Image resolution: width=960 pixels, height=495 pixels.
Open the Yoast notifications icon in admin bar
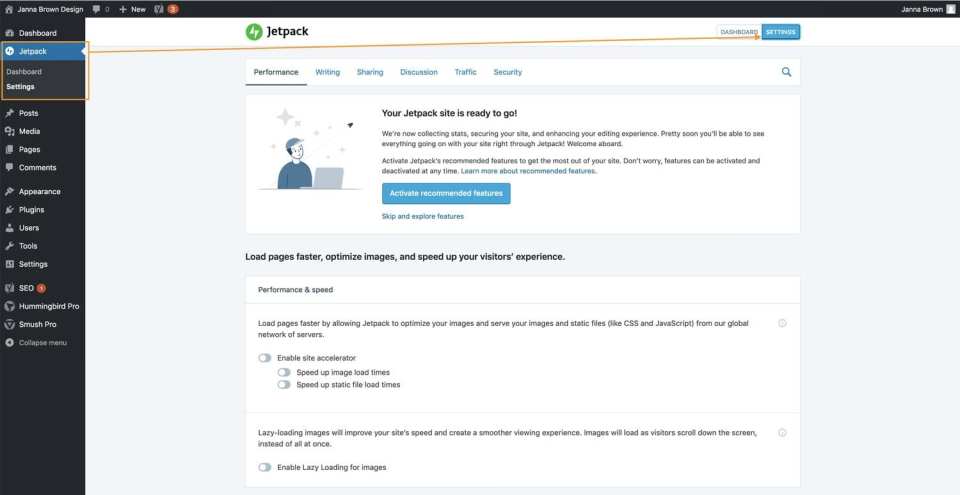tap(159, 9)
